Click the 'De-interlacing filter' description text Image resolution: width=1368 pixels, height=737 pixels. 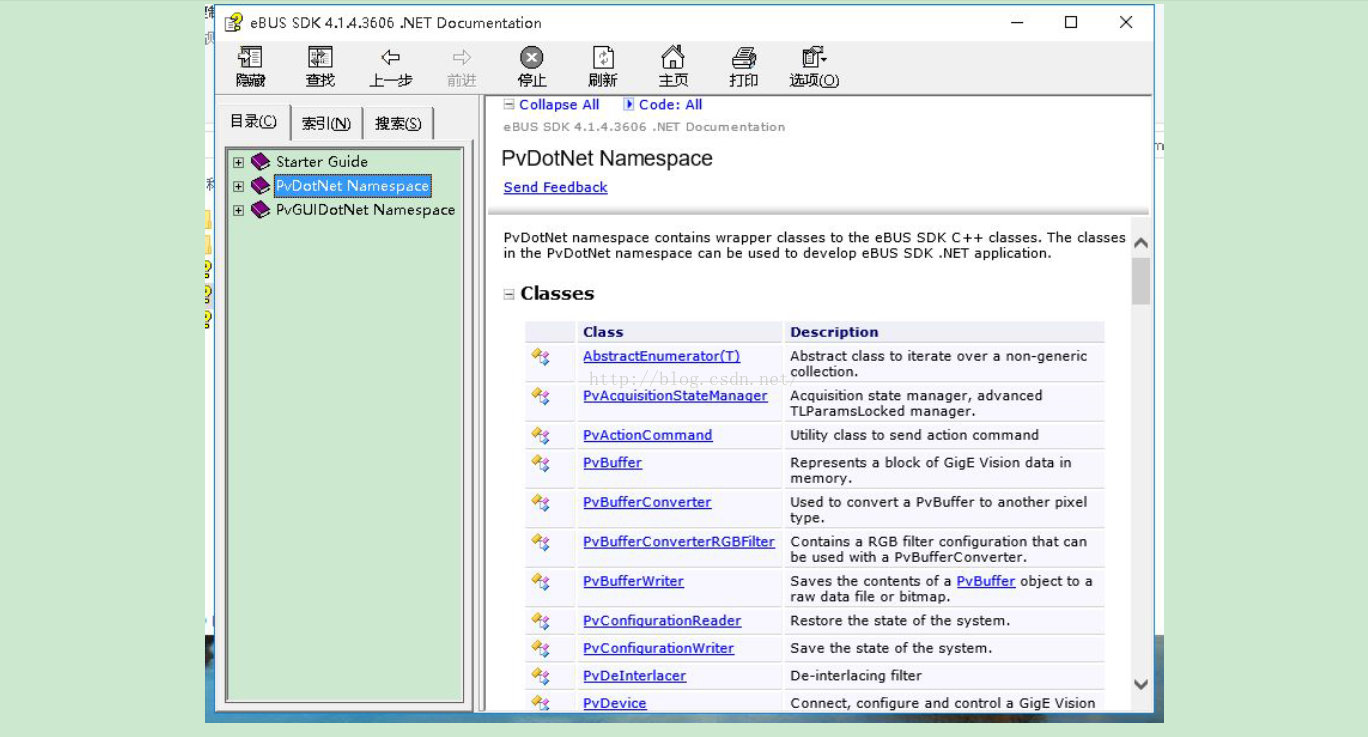pos(856,675)
